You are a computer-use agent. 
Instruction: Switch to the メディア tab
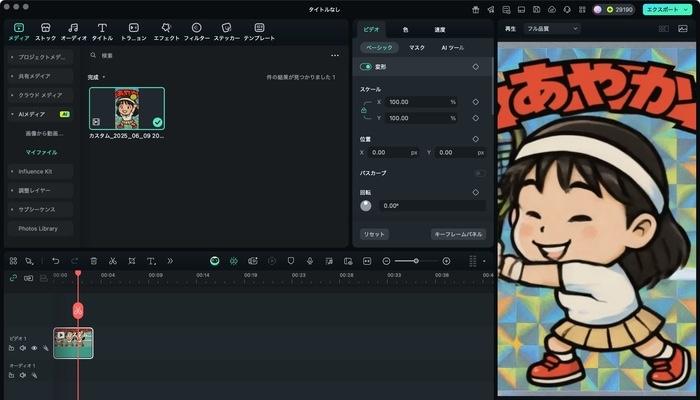point(19,32)
